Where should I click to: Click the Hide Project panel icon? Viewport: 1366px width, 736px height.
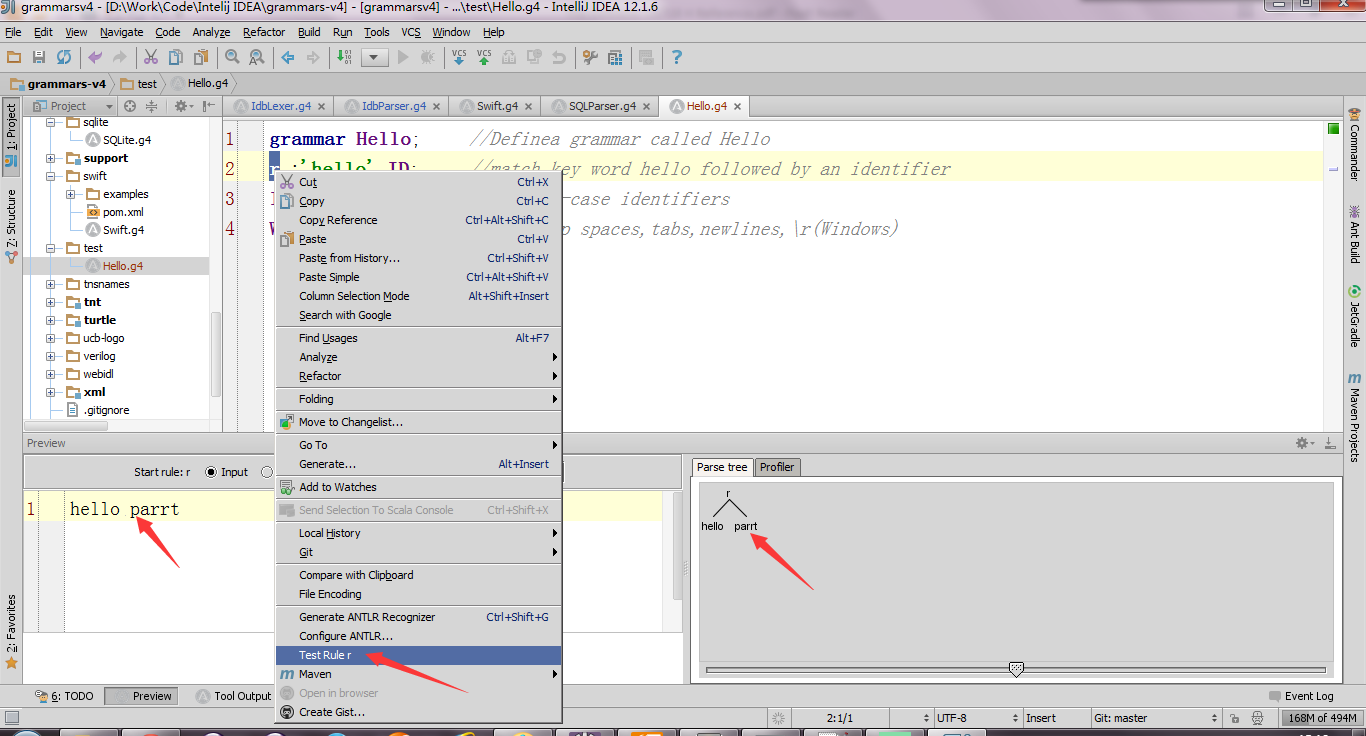[208, 106]
